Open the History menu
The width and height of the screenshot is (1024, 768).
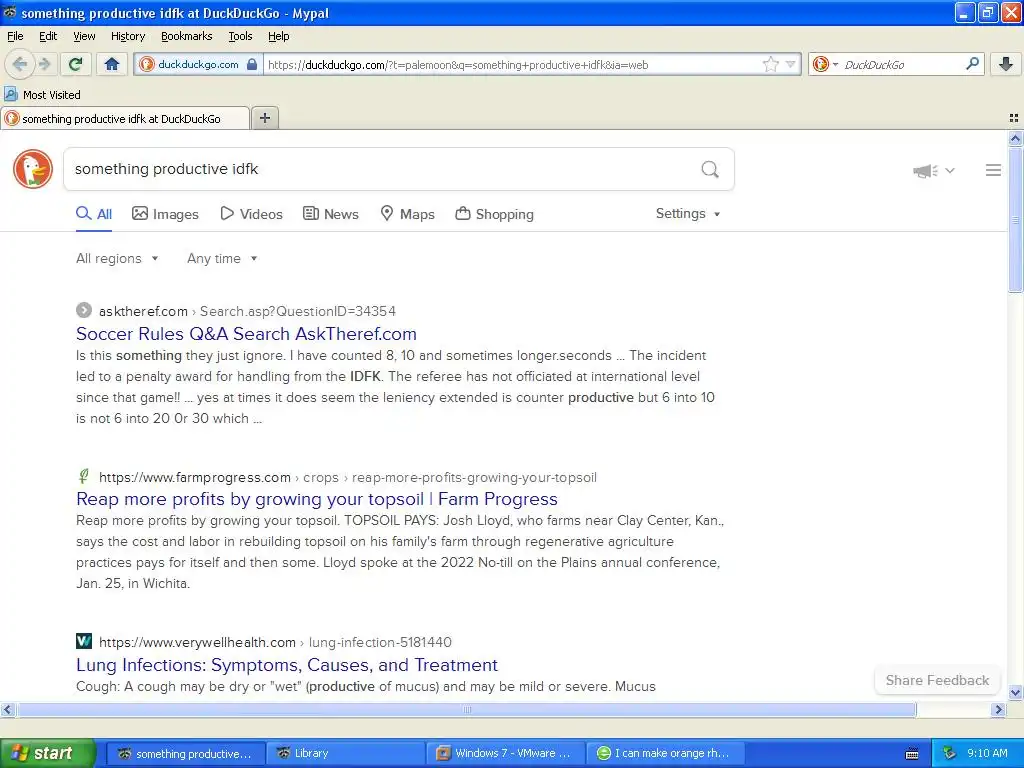pos(128,36)
